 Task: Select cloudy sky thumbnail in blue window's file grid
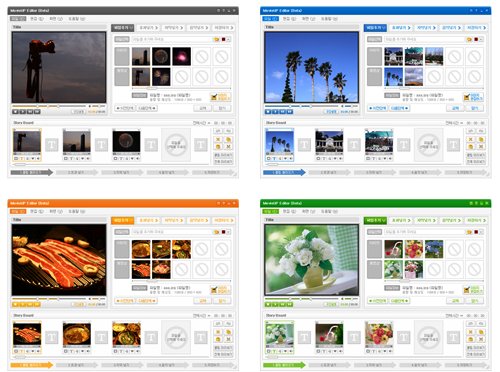[x=414, y=77]
